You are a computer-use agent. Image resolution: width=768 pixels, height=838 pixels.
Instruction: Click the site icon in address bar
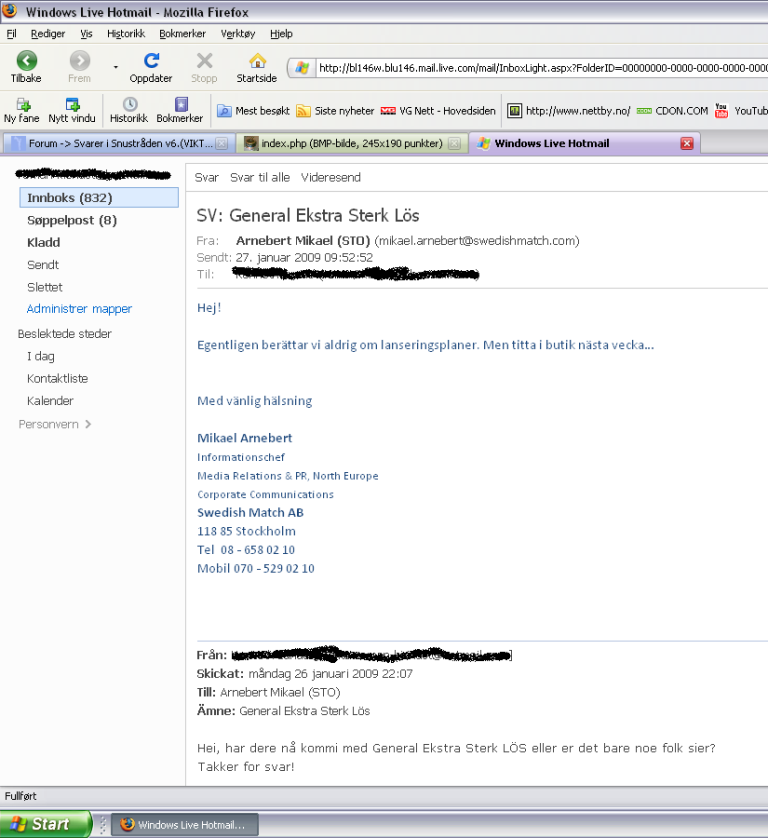302,68
